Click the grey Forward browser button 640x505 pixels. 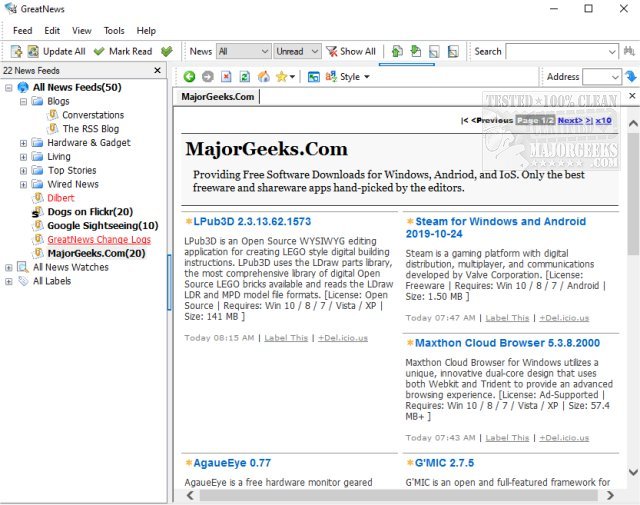(x=208, y=76)
